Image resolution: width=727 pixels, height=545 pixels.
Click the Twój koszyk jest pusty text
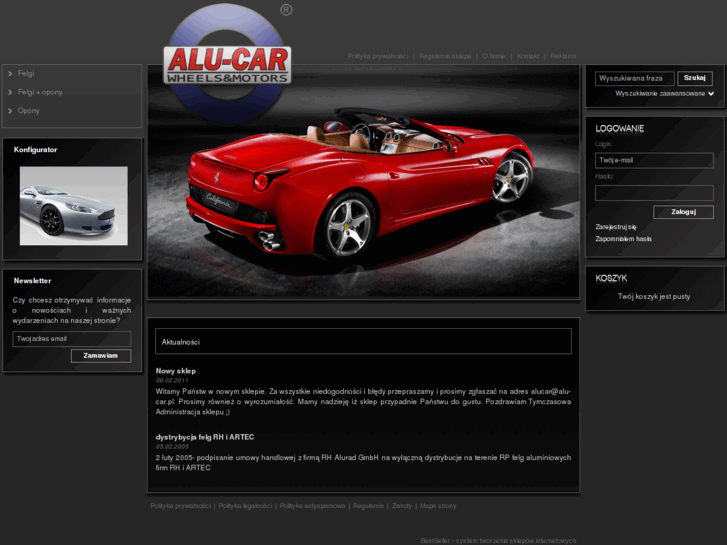tap(654, 296)
